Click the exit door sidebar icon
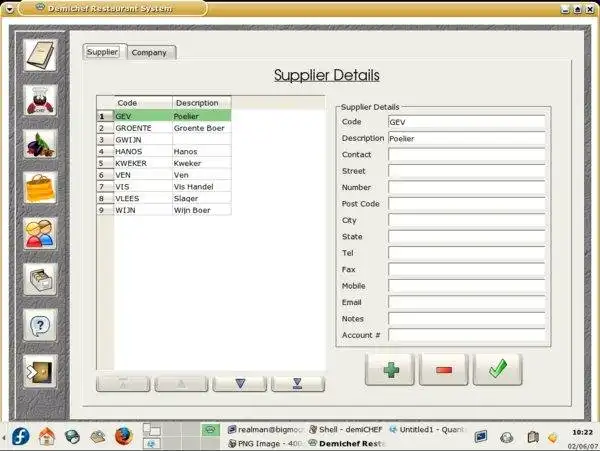The height and width of the screenshot is (451, 600). (x=40, y=371)
